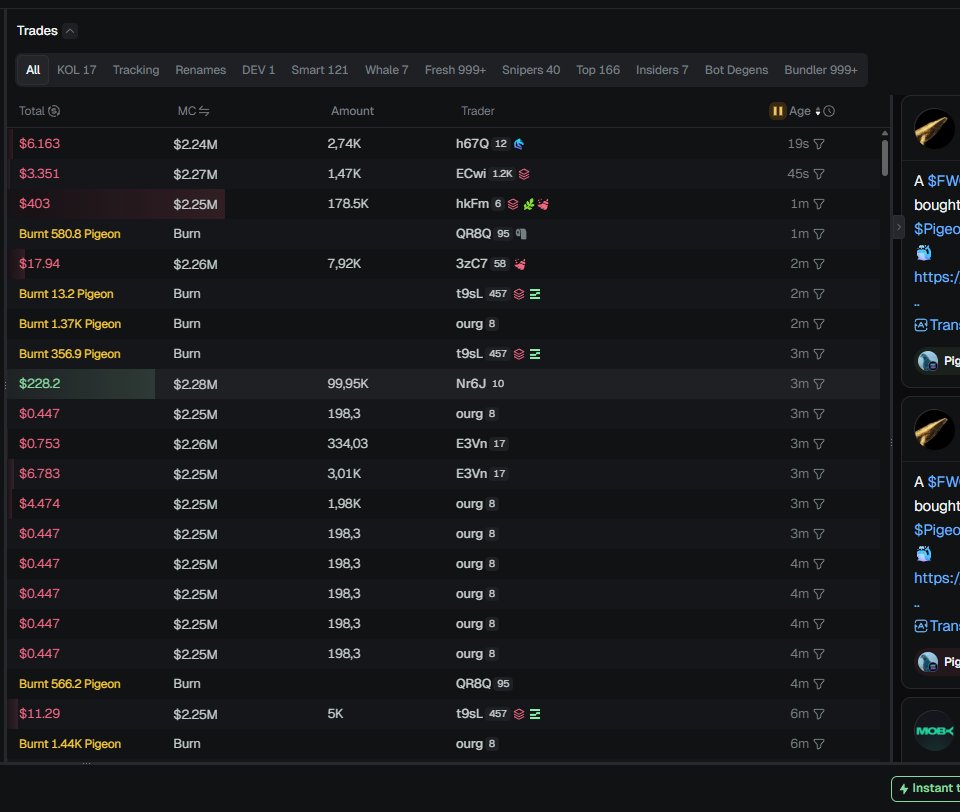Select the All trades tab
This screenshot has width=960, height=812.
[x=33, y=70]
